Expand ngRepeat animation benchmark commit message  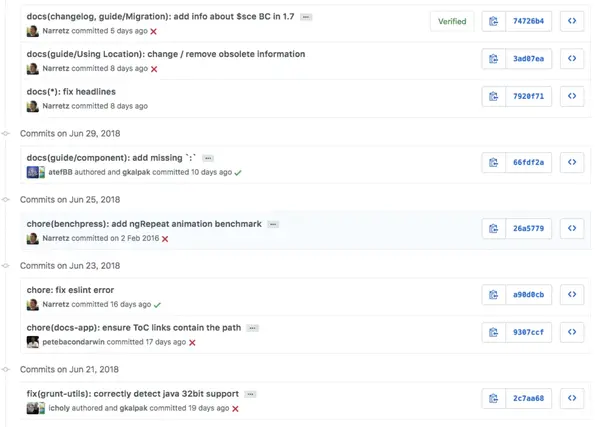coord(273,224)
